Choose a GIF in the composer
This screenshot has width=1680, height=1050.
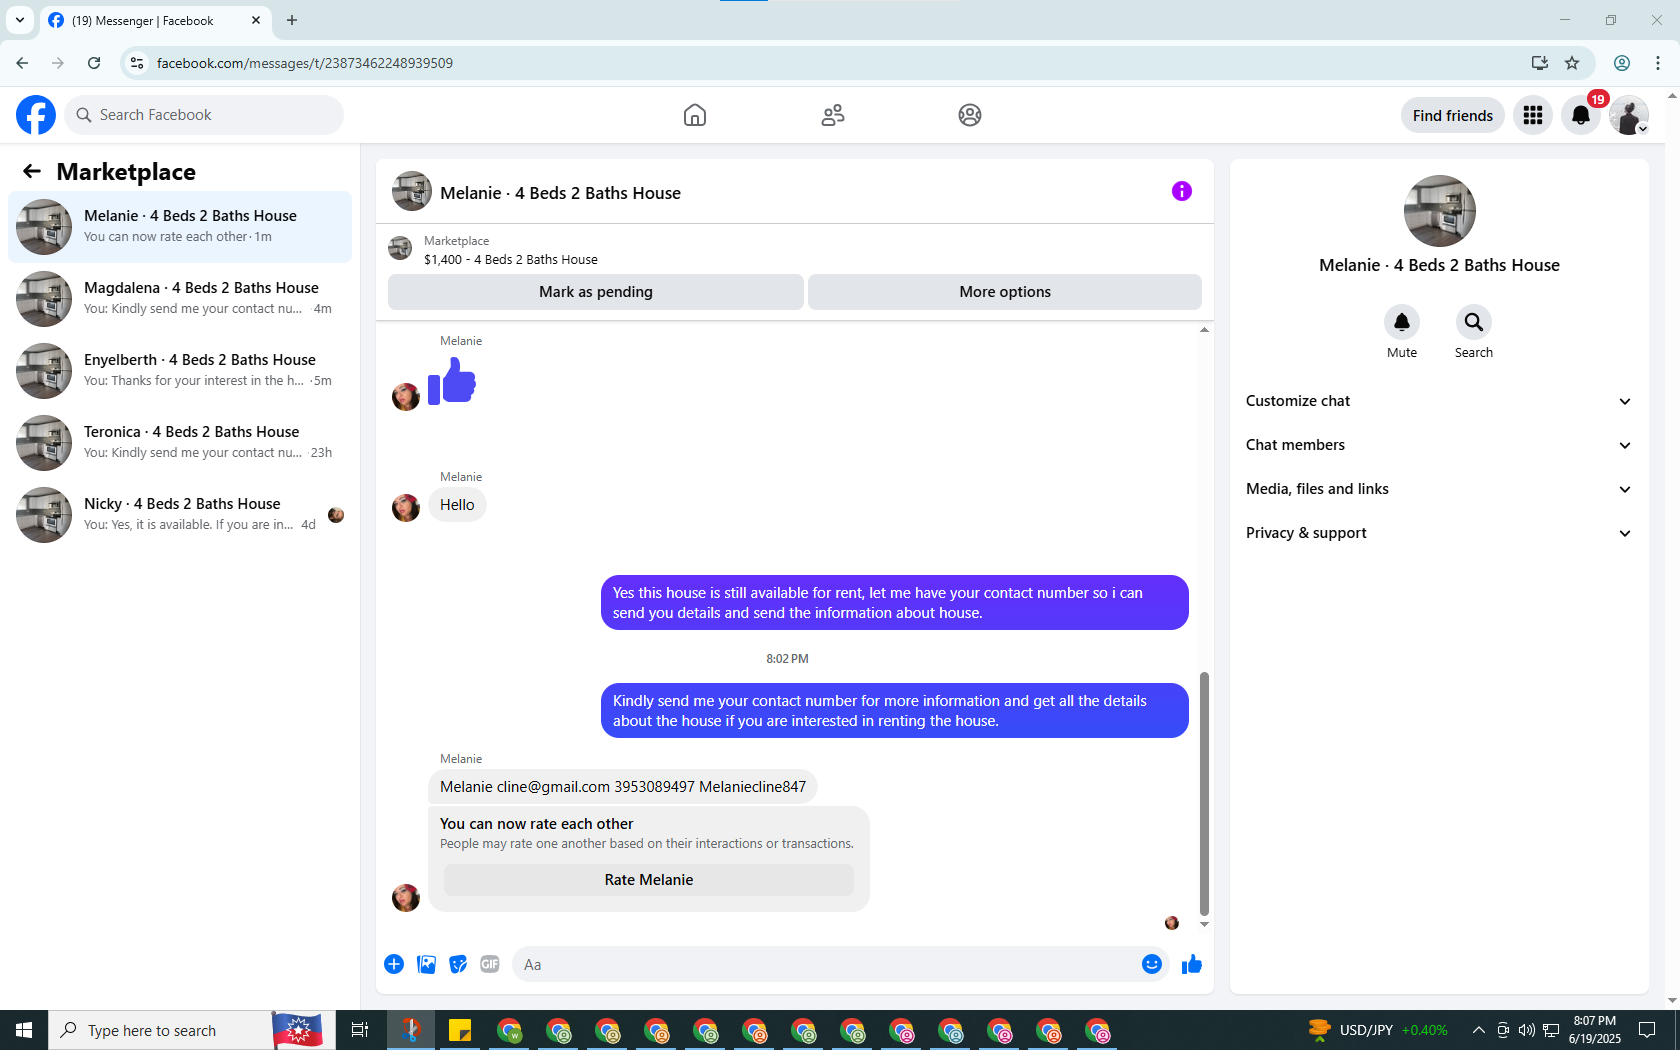pyautogui.click(x=490, y=964)
